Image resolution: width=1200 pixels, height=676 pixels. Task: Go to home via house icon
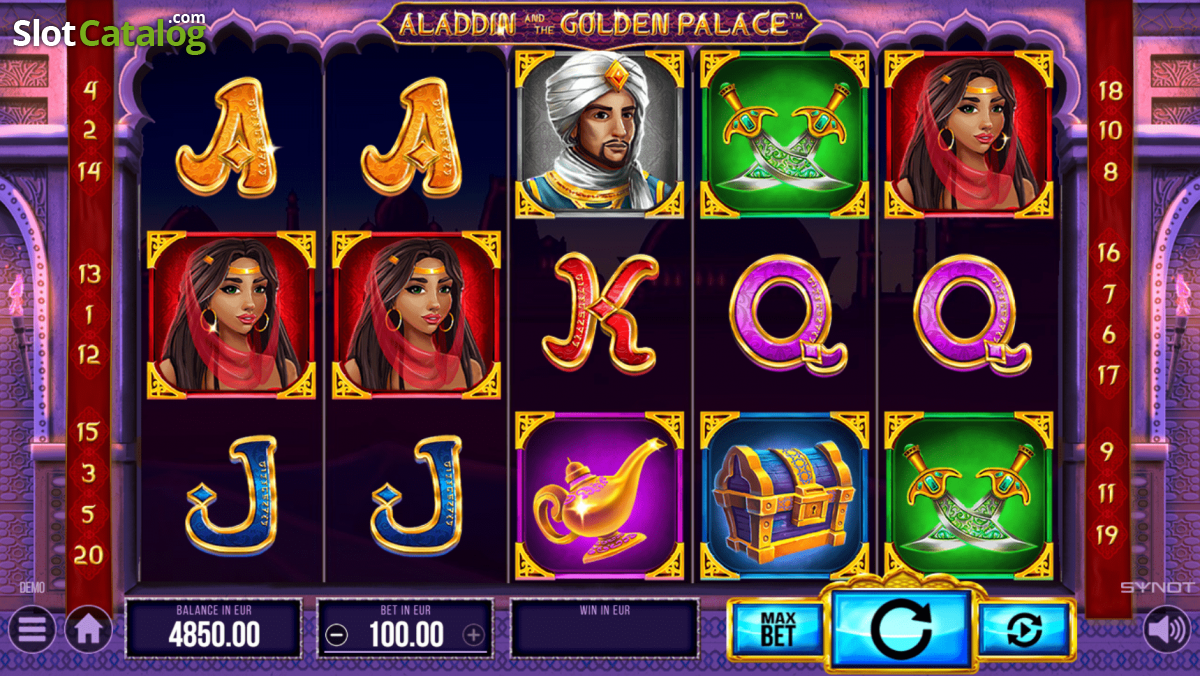tap(89, 629)
